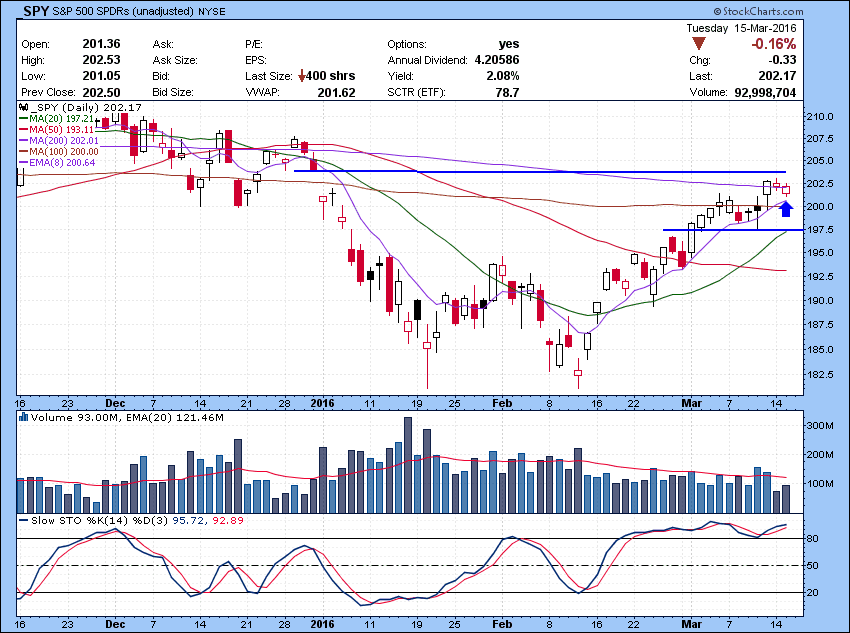
Task: Click the volume bars icon in Volume panel
Action: pos(23,417)
